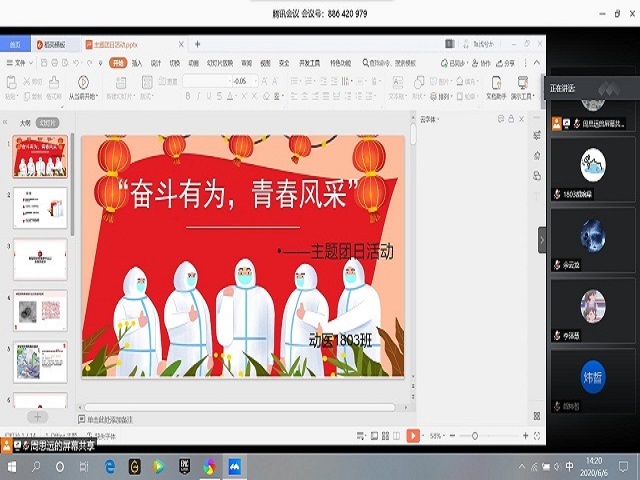Select slide 2 thumbnail

(40, 208)
